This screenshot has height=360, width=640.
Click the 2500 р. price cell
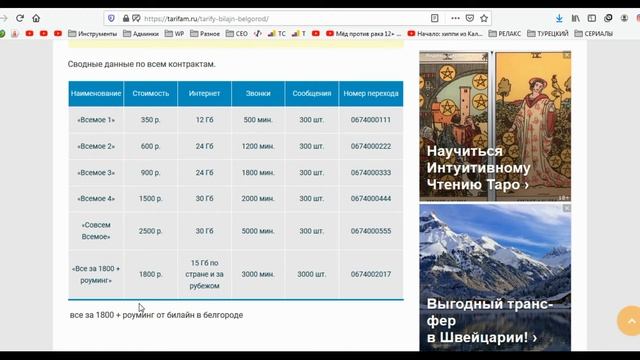[x=151, y=231]
